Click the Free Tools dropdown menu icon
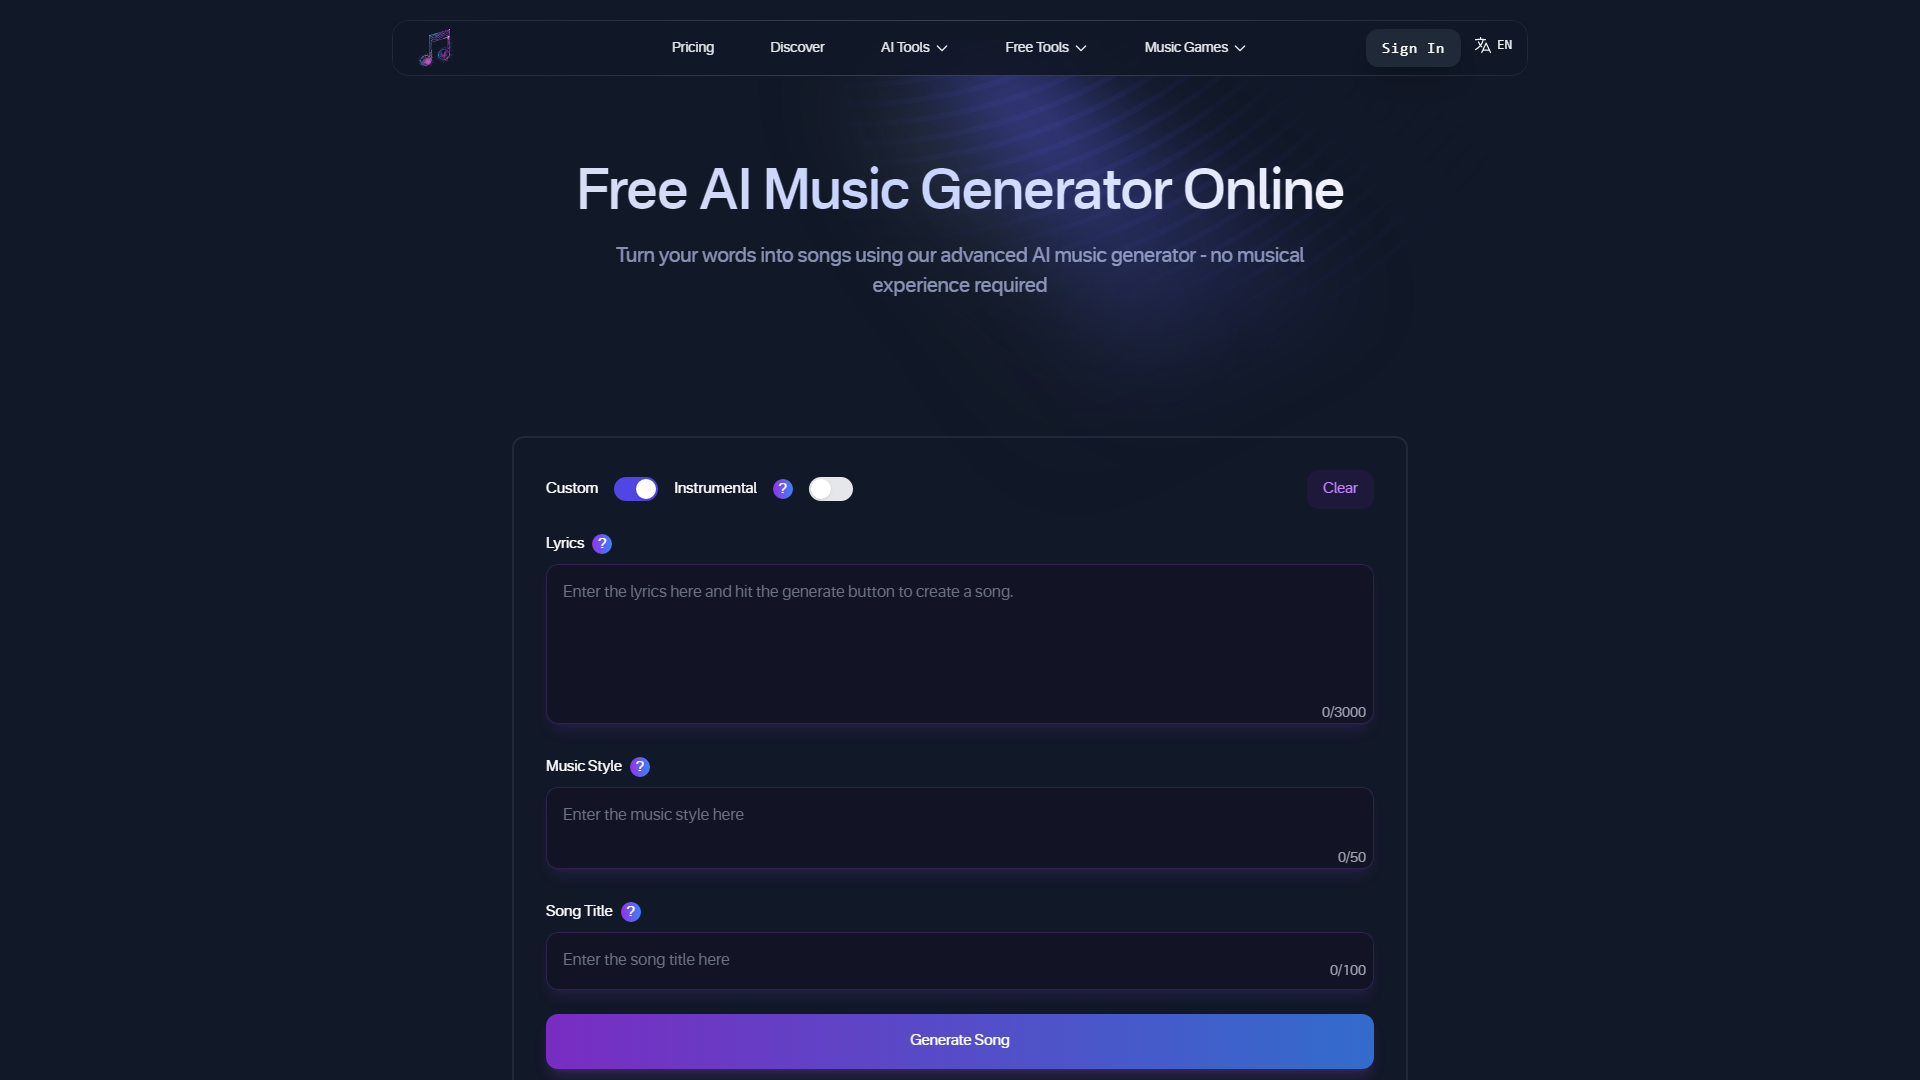Viewport: 1920px width, 1080px height. coord(1081,47)
